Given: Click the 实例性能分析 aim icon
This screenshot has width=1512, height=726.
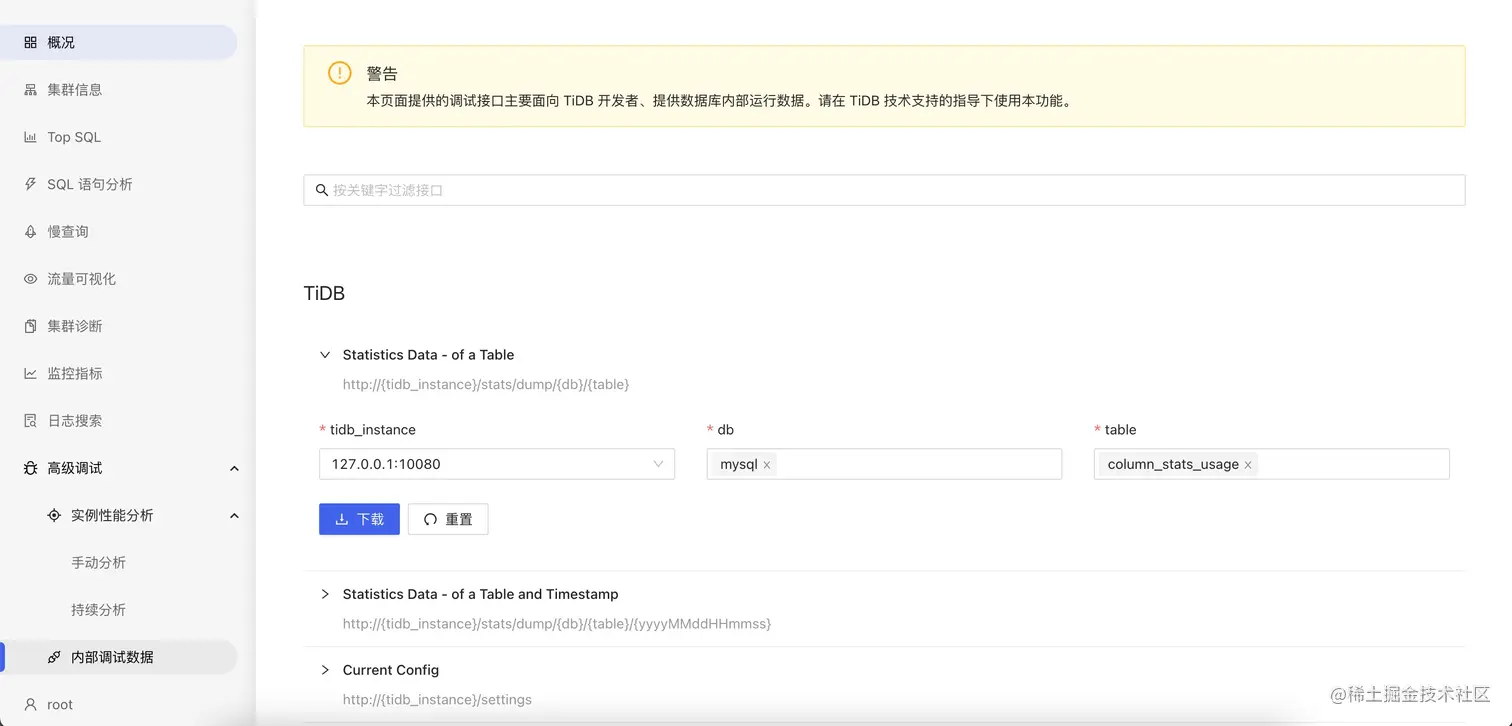Looking at the screenshot, I should click(x=54, y=515).
